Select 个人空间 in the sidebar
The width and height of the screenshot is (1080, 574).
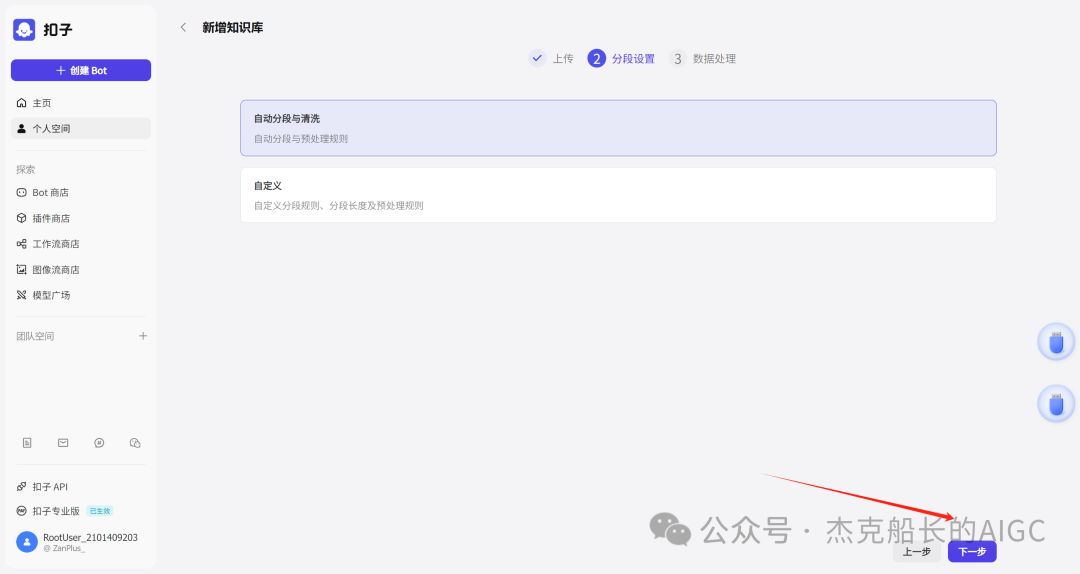(81, 128)
